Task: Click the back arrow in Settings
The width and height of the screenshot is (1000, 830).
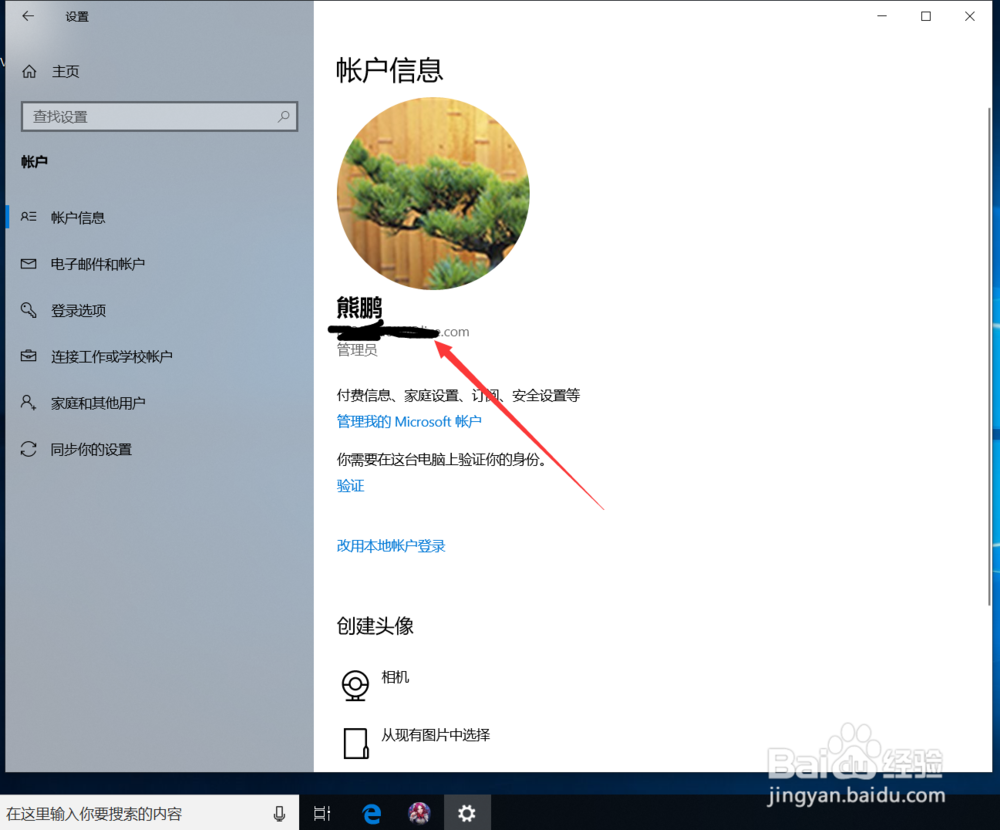Action: pos(27,16)
